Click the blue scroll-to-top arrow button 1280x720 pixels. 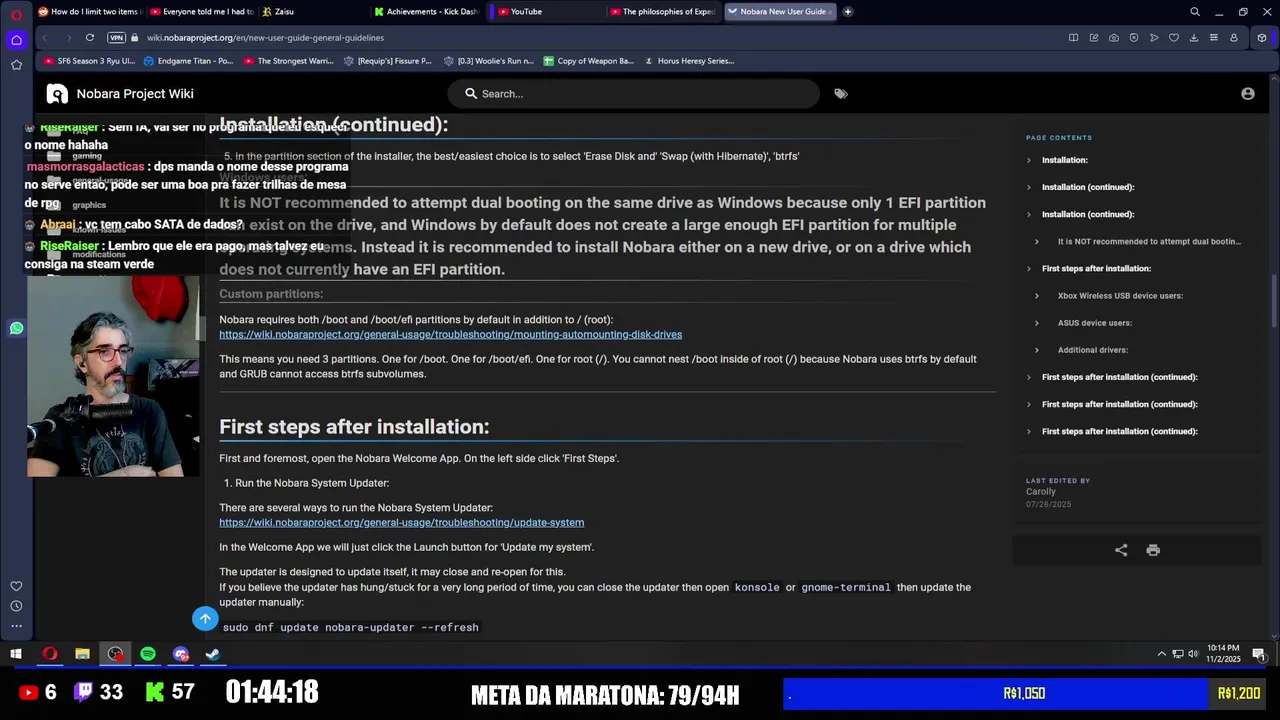click(205, 619)
